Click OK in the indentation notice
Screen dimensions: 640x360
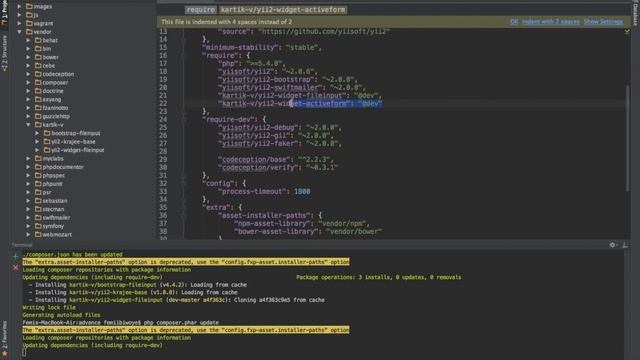[514, 22]
